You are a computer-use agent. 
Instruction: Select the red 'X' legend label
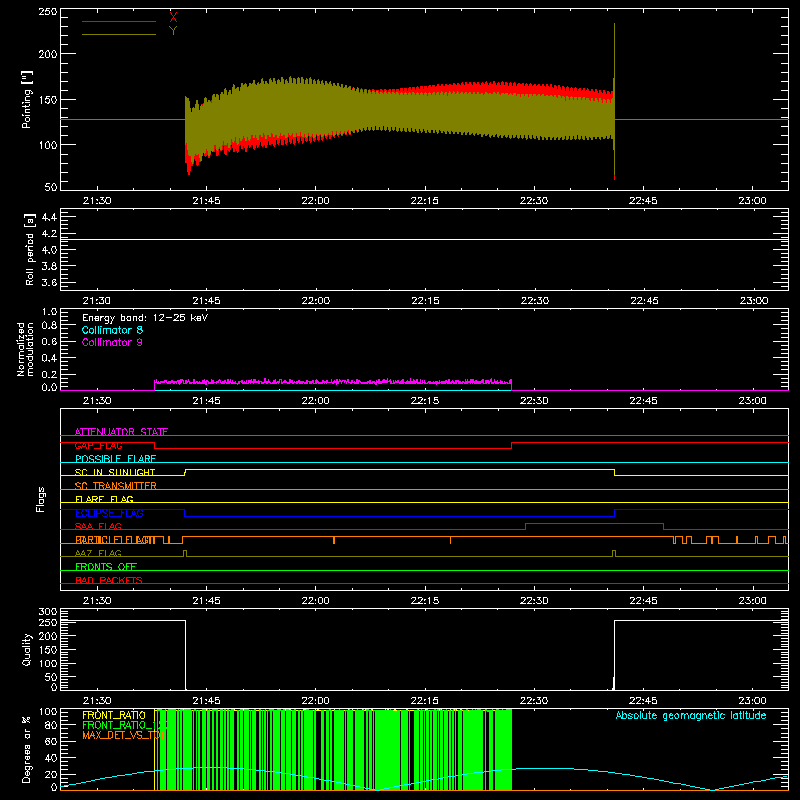pyautogui.click(x=173, y=18)
